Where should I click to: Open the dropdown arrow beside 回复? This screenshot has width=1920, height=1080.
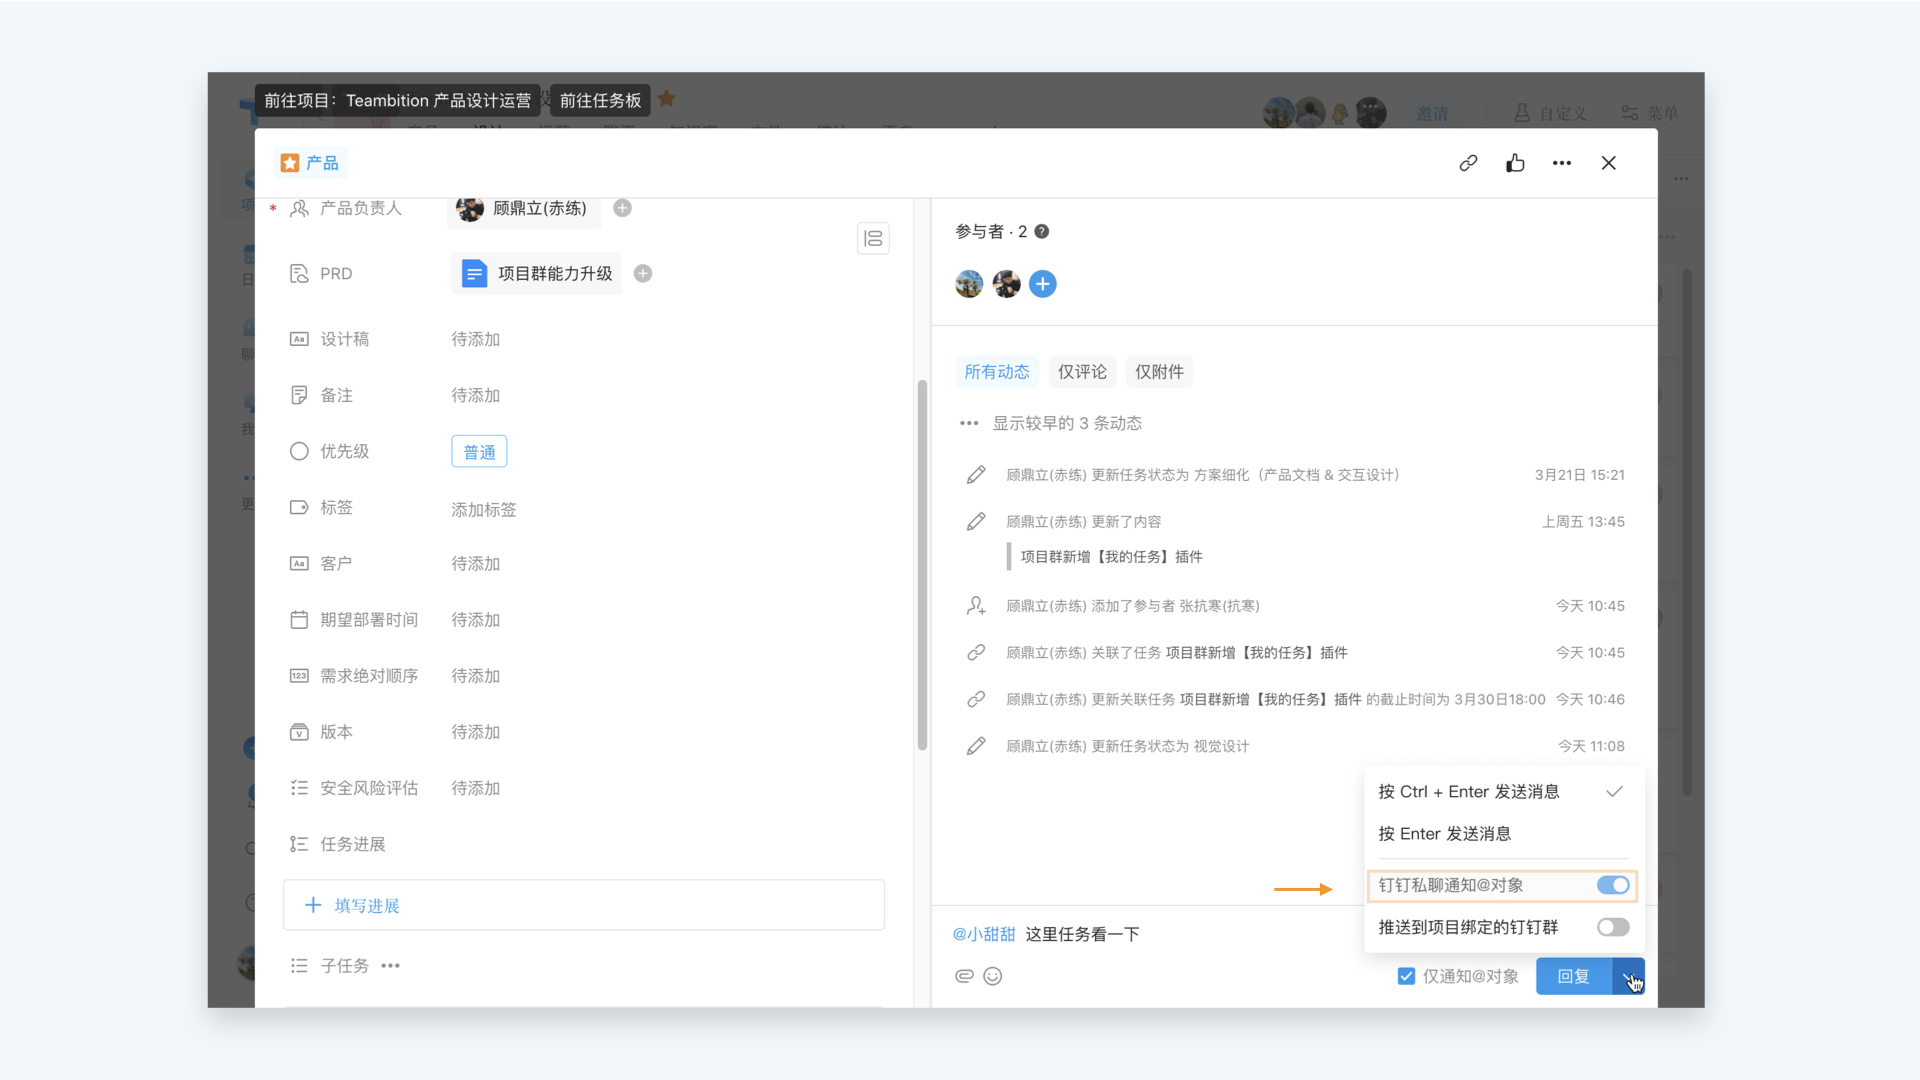tap(1629, 976)
